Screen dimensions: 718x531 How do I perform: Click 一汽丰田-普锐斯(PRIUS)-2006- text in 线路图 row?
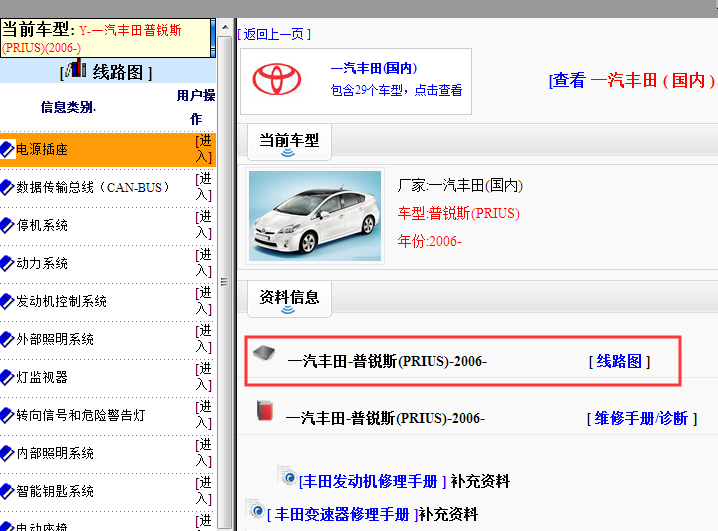point(387,362)
